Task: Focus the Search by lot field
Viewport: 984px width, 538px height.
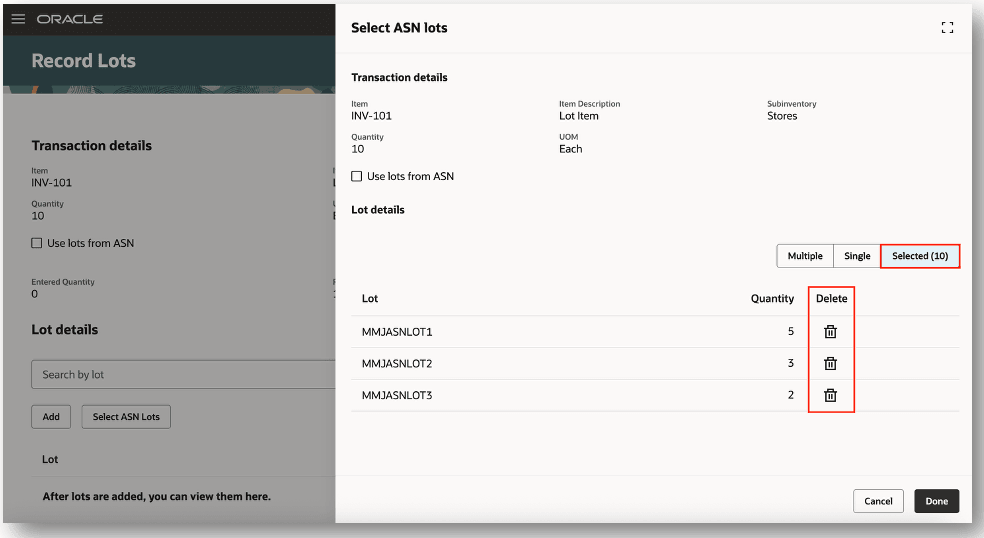Action: (x=183, y=374)
